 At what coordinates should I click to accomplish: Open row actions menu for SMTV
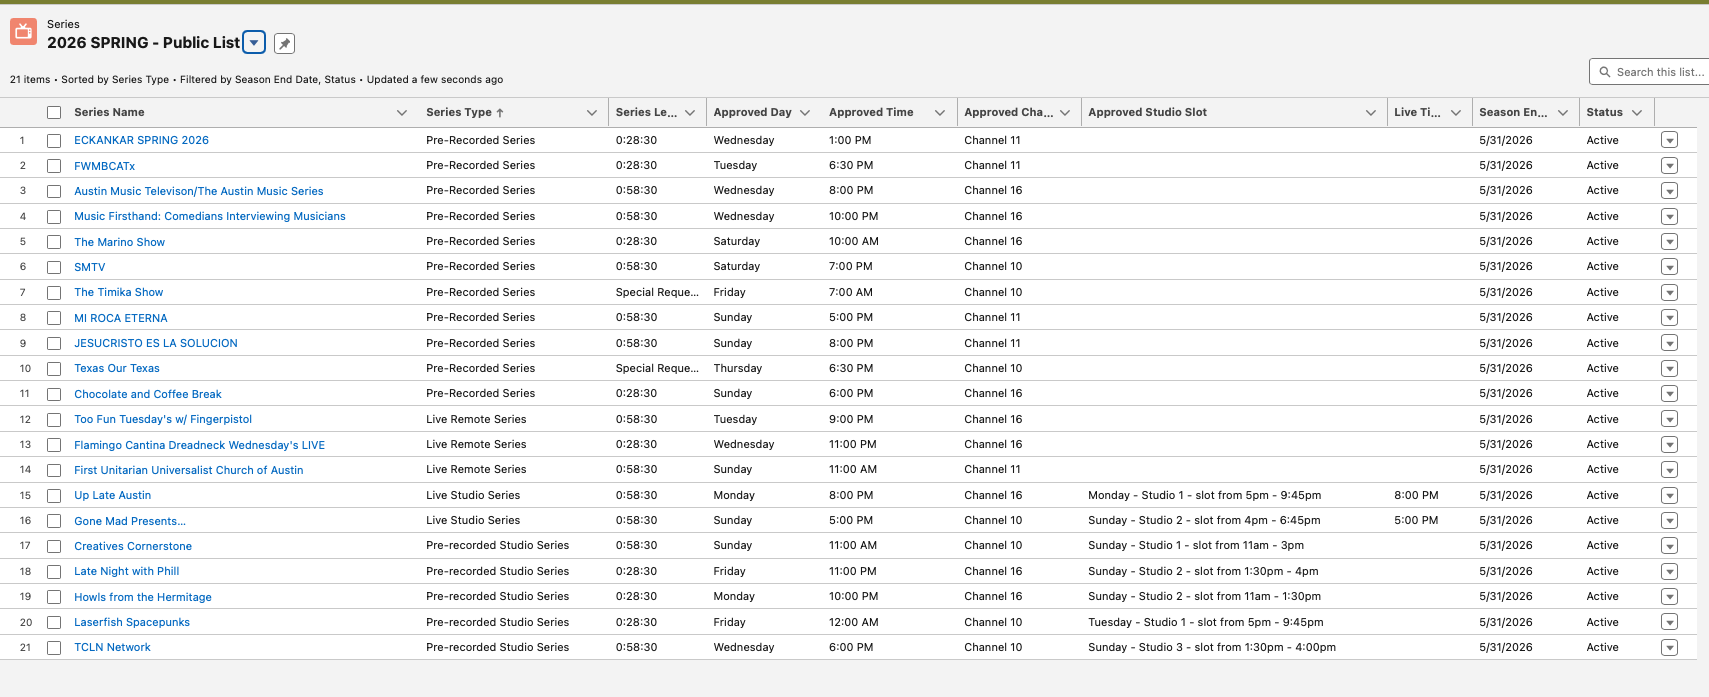coord(1668,267)
